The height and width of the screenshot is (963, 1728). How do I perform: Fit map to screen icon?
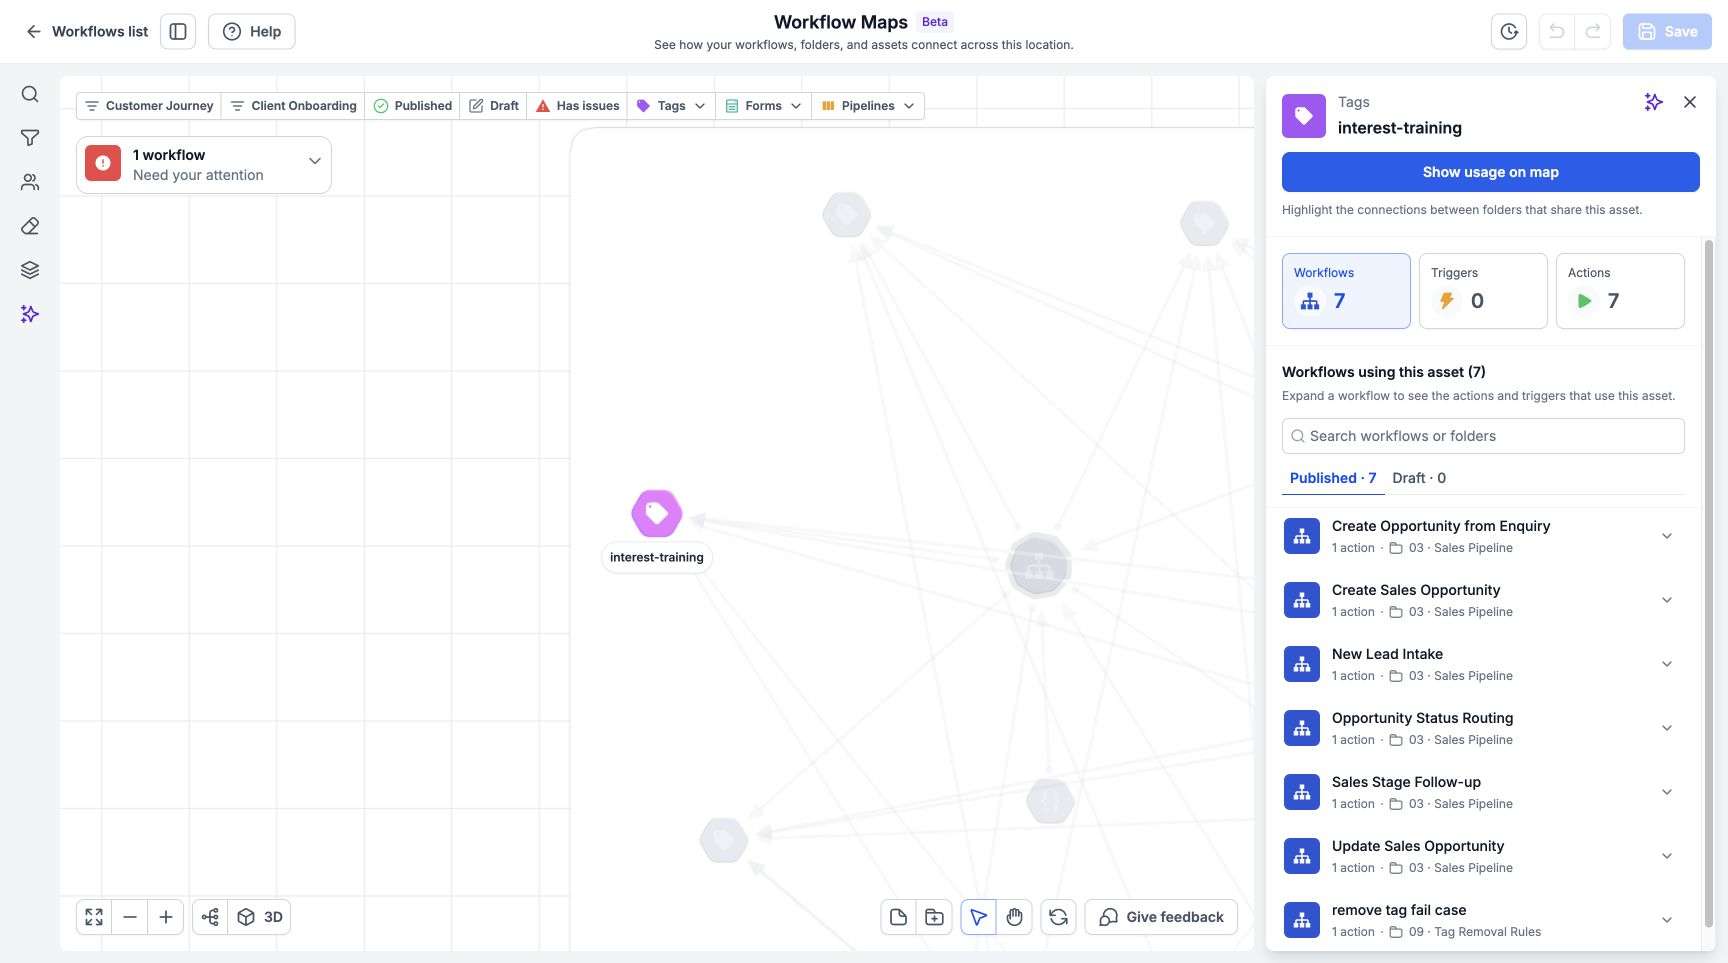point(94,917)
